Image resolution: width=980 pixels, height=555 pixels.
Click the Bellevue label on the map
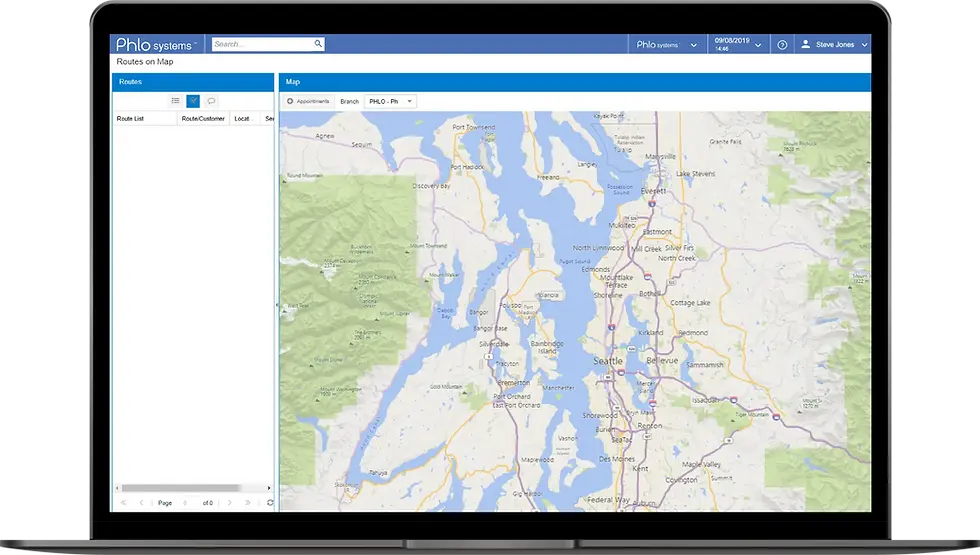pos(662,361)
